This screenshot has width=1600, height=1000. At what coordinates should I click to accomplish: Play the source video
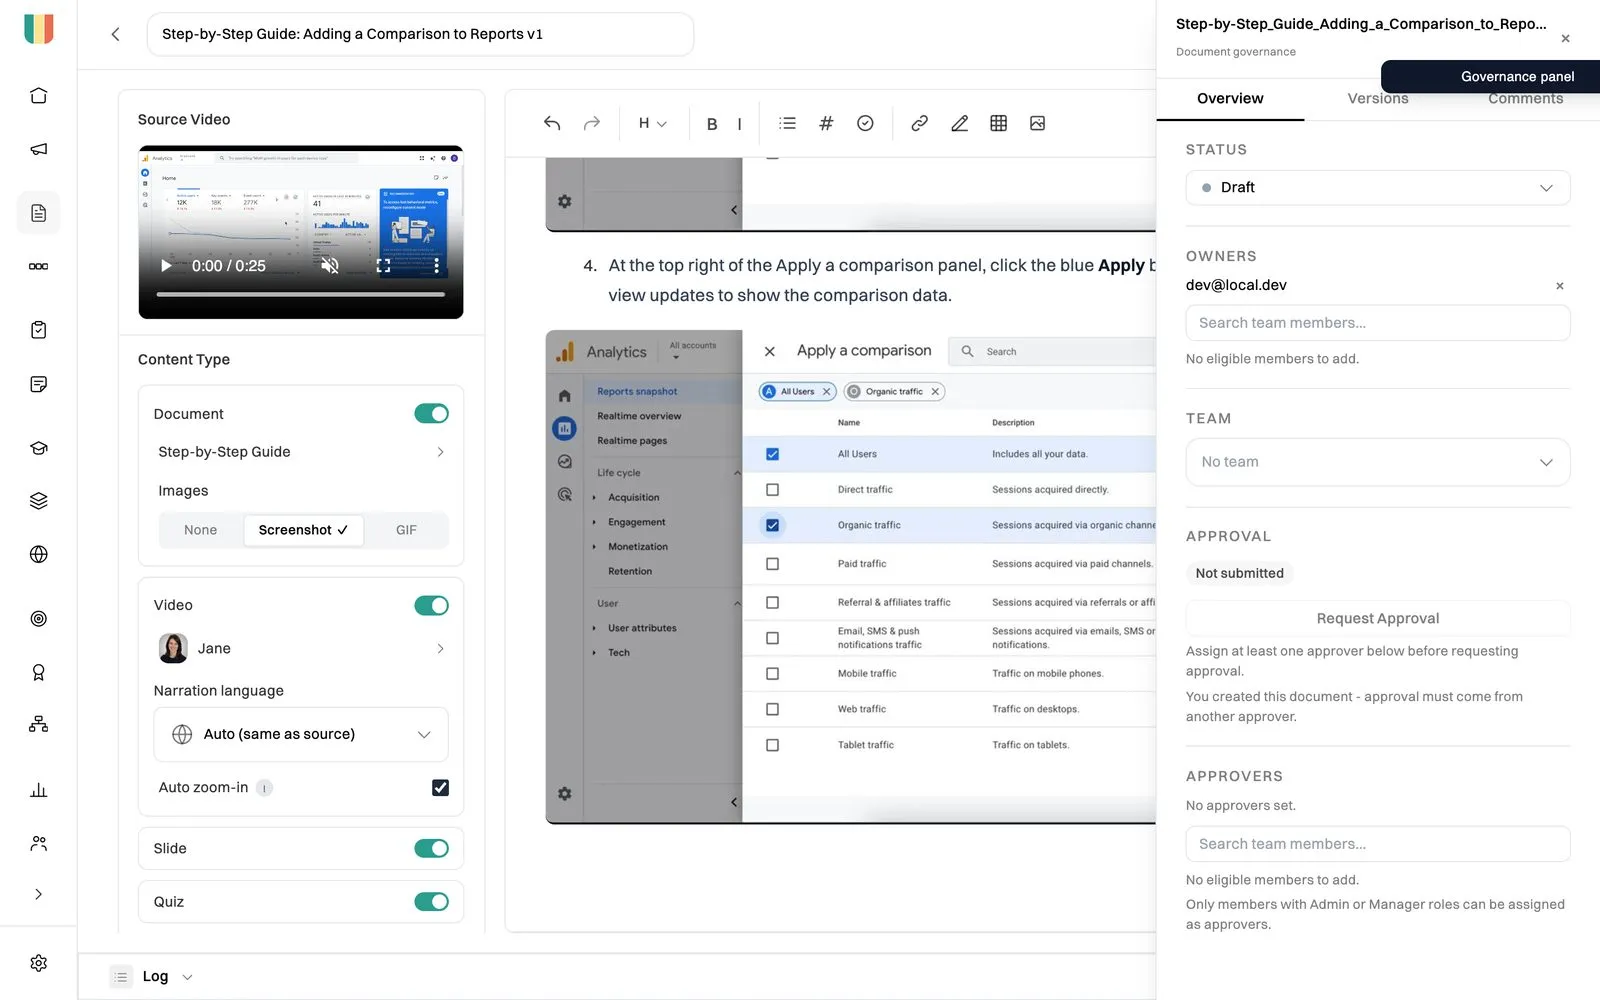[166, 266]
